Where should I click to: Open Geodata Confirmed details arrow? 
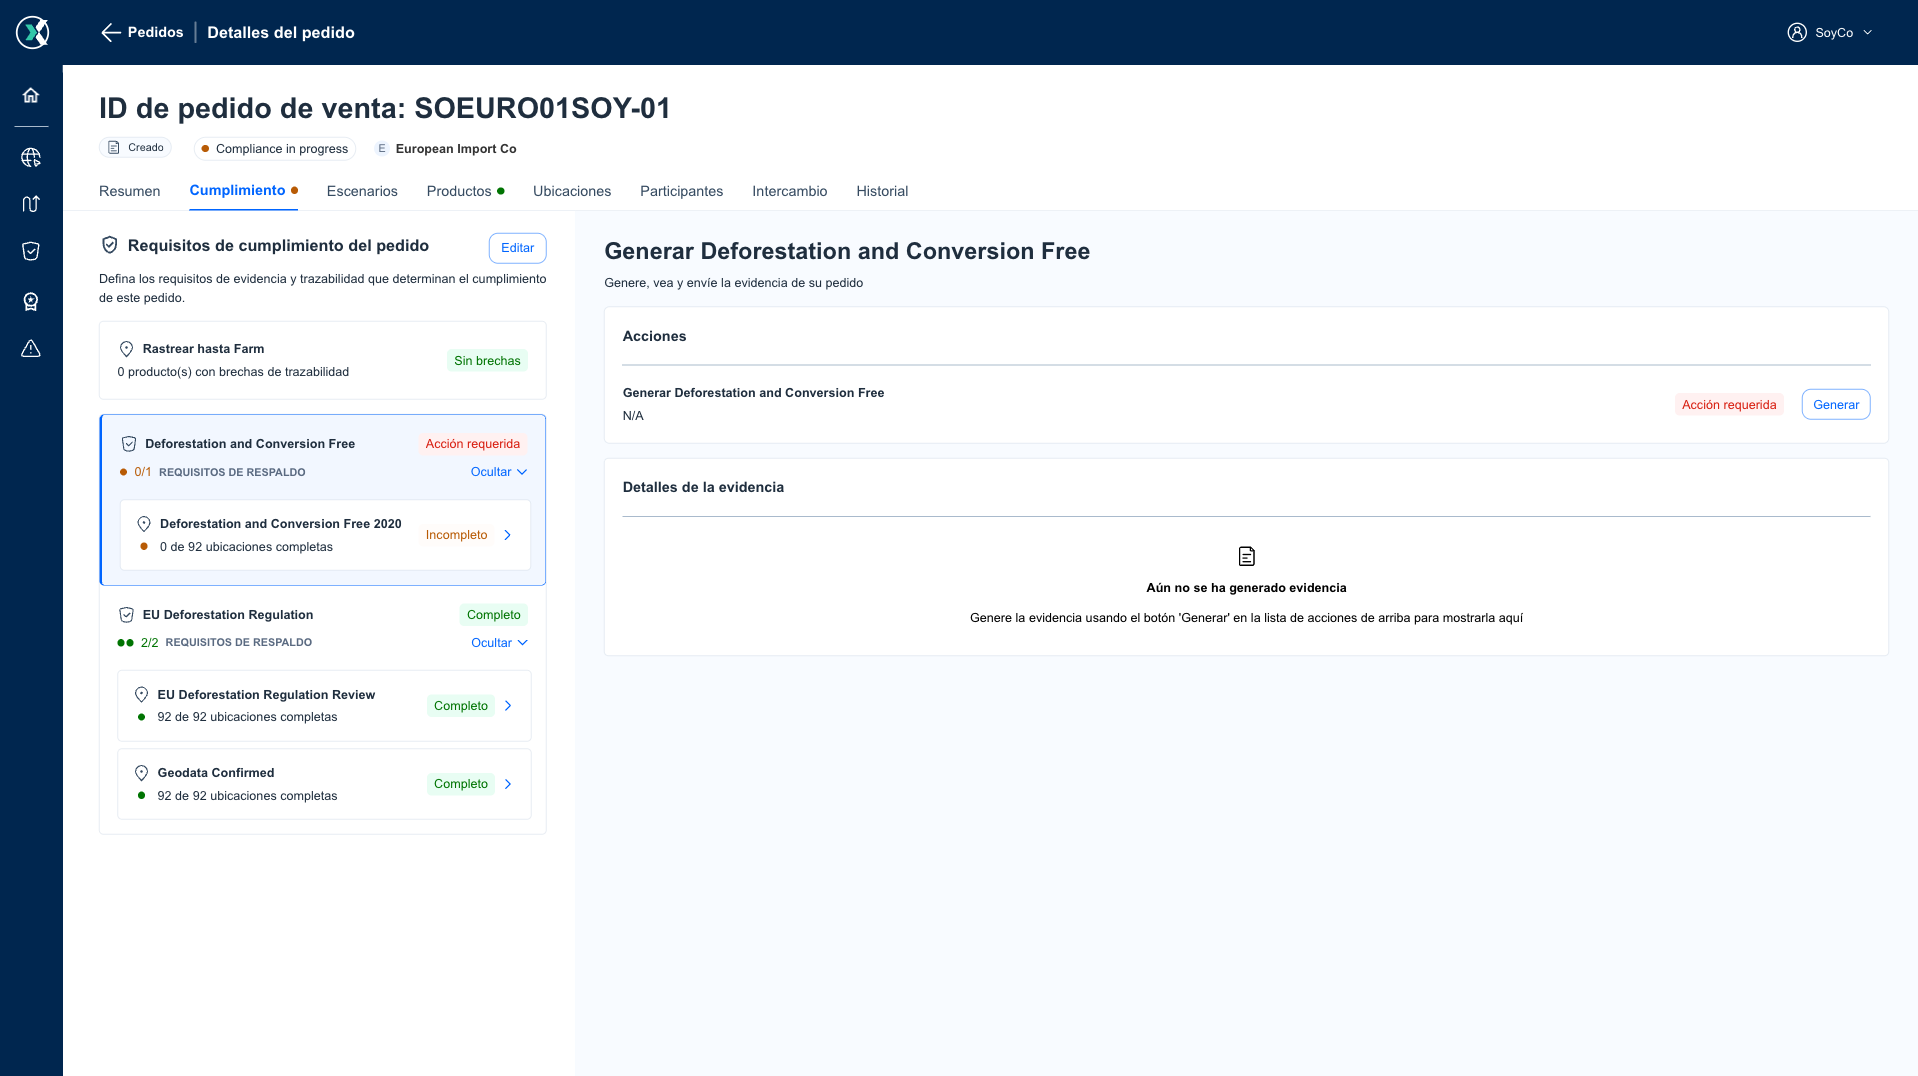508,784
